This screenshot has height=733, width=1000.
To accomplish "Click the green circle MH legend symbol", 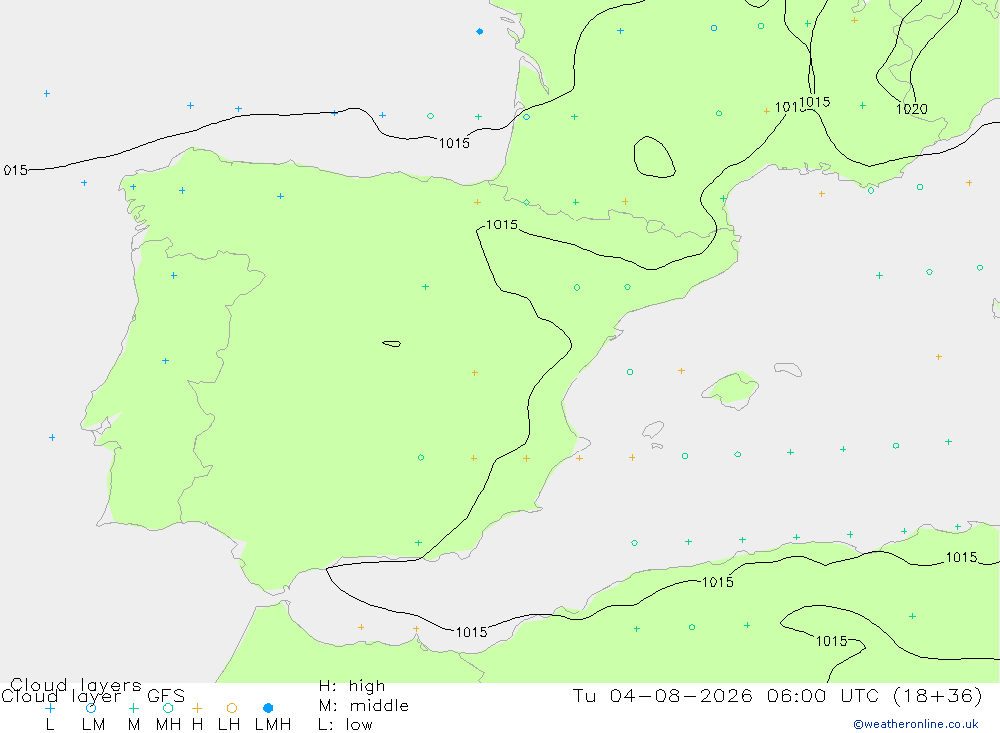I will click(x=168, y=708).
